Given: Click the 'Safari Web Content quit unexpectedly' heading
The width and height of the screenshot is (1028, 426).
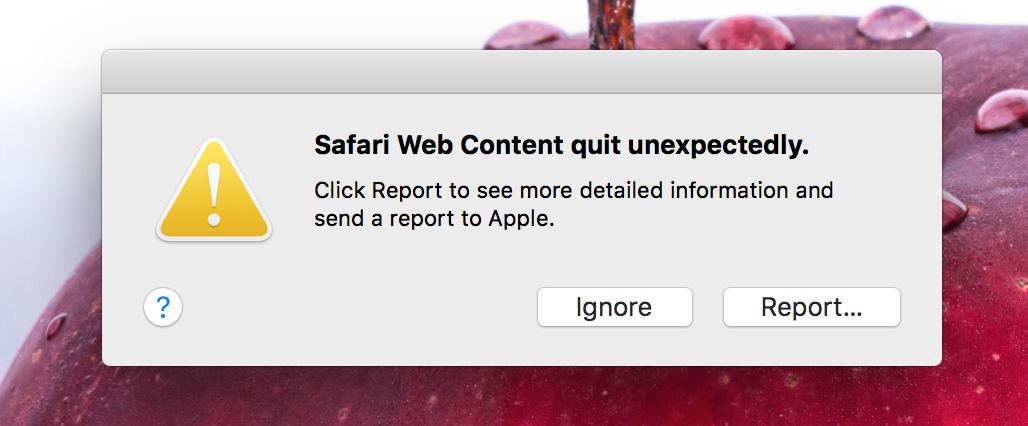Looking at the screenshot, I should [561, 146].
